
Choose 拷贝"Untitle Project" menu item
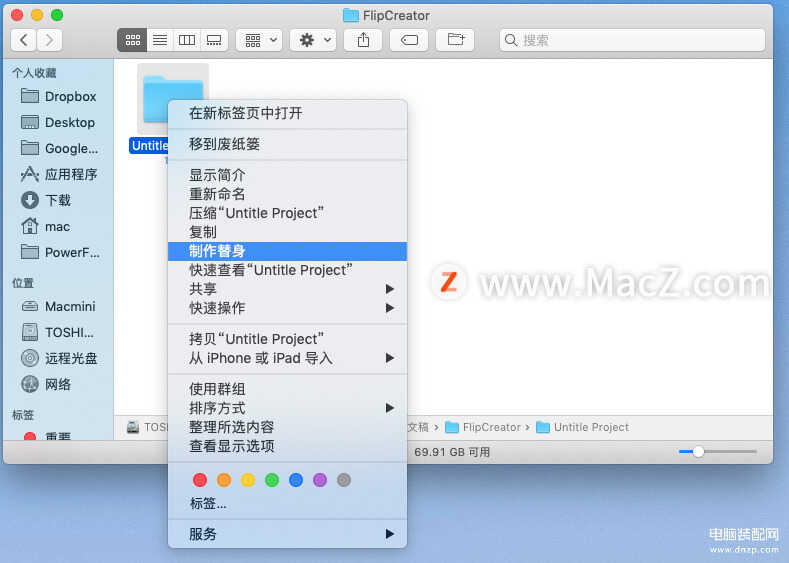287,339
